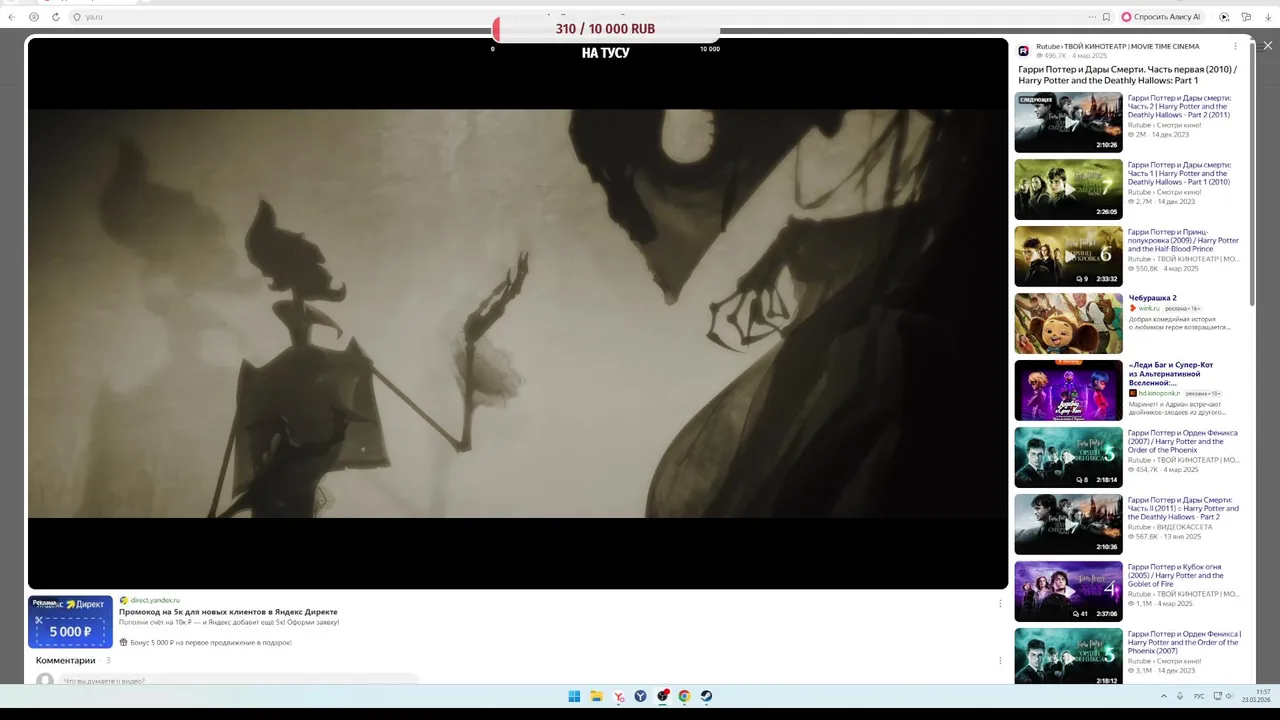Click the 'Что вы думаете о видео?' comment field
This screenshot has width=1280, height=720.
(x=240, y=680)
